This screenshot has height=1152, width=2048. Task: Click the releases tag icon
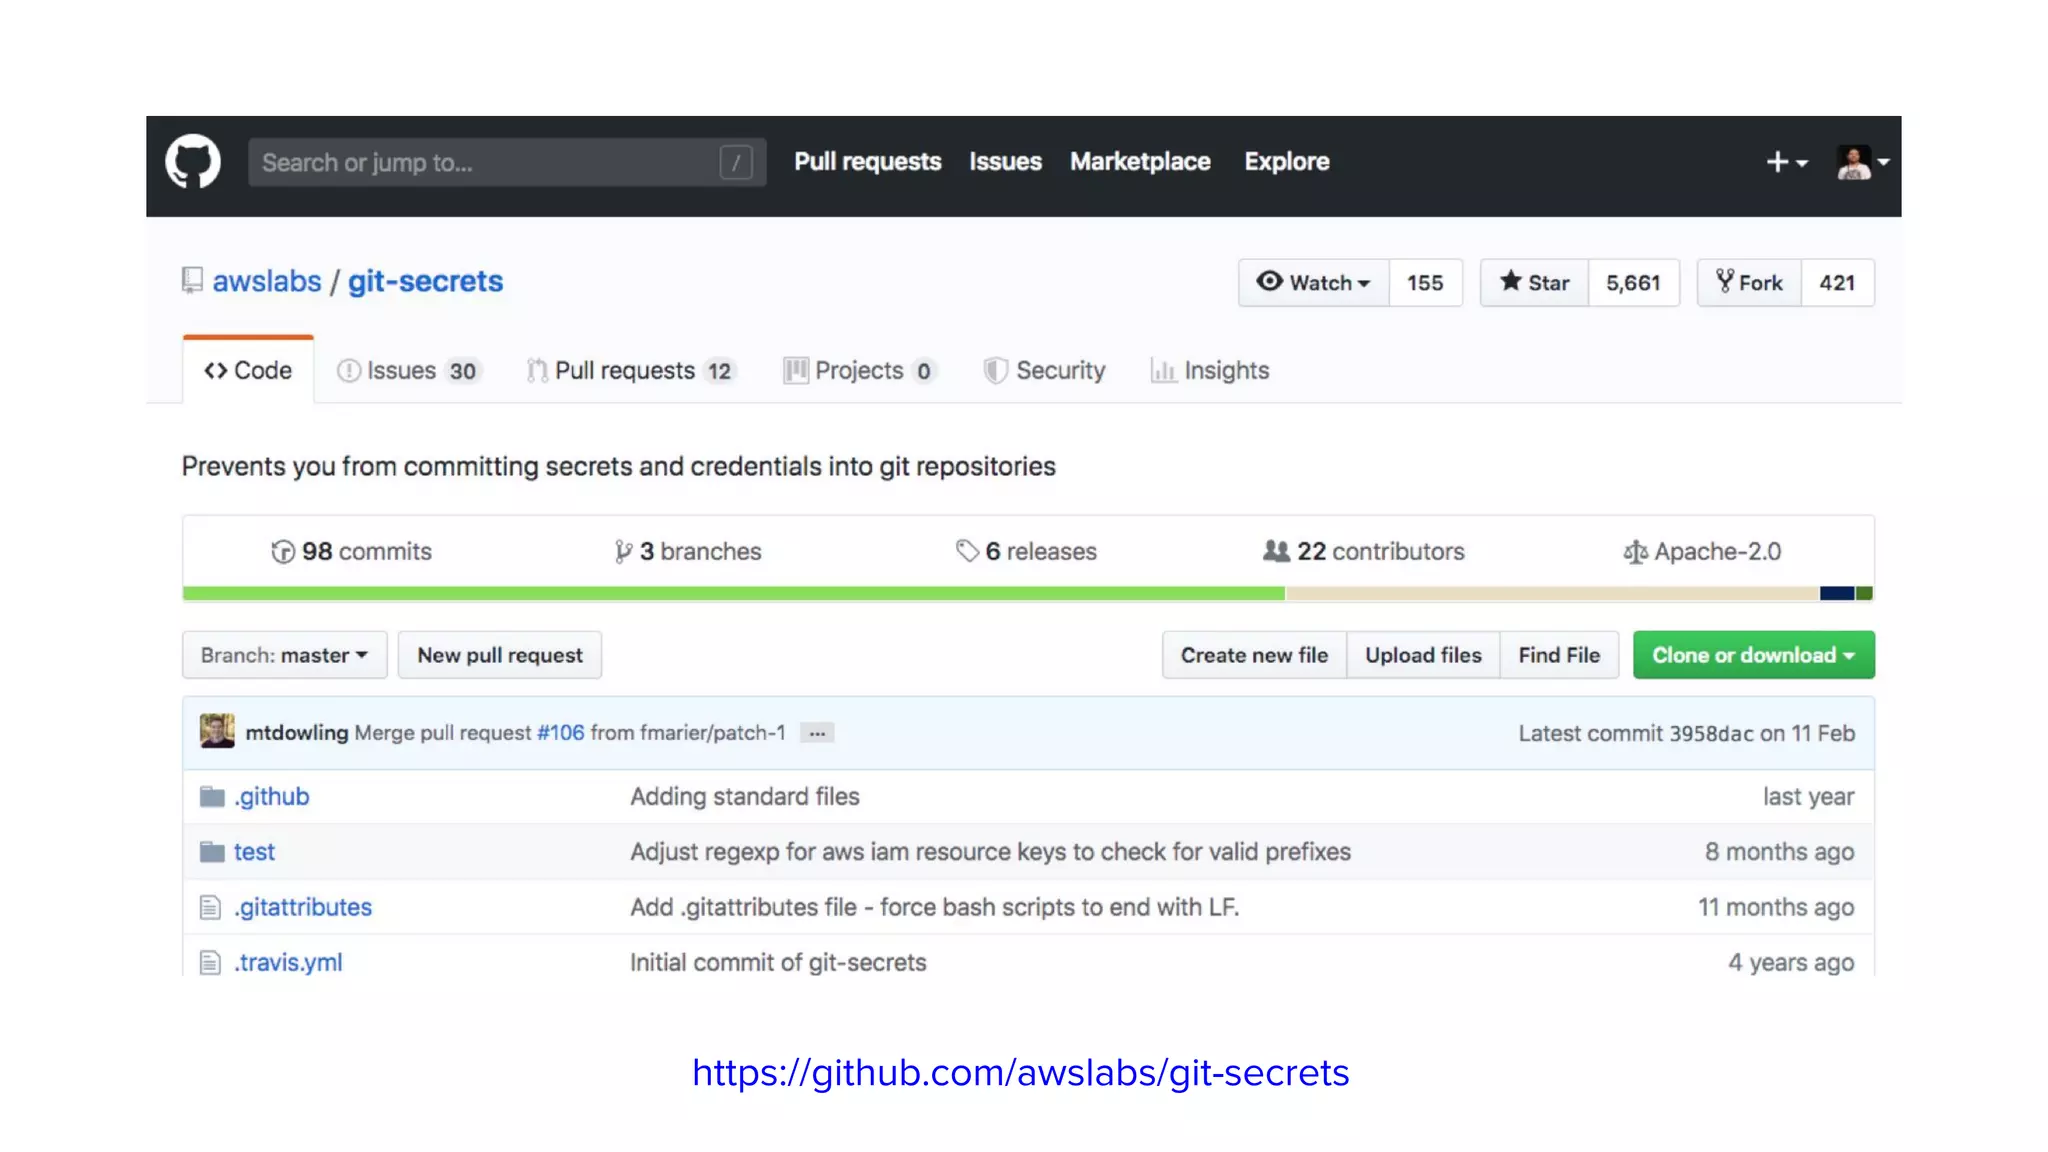(x=967, y=551)
